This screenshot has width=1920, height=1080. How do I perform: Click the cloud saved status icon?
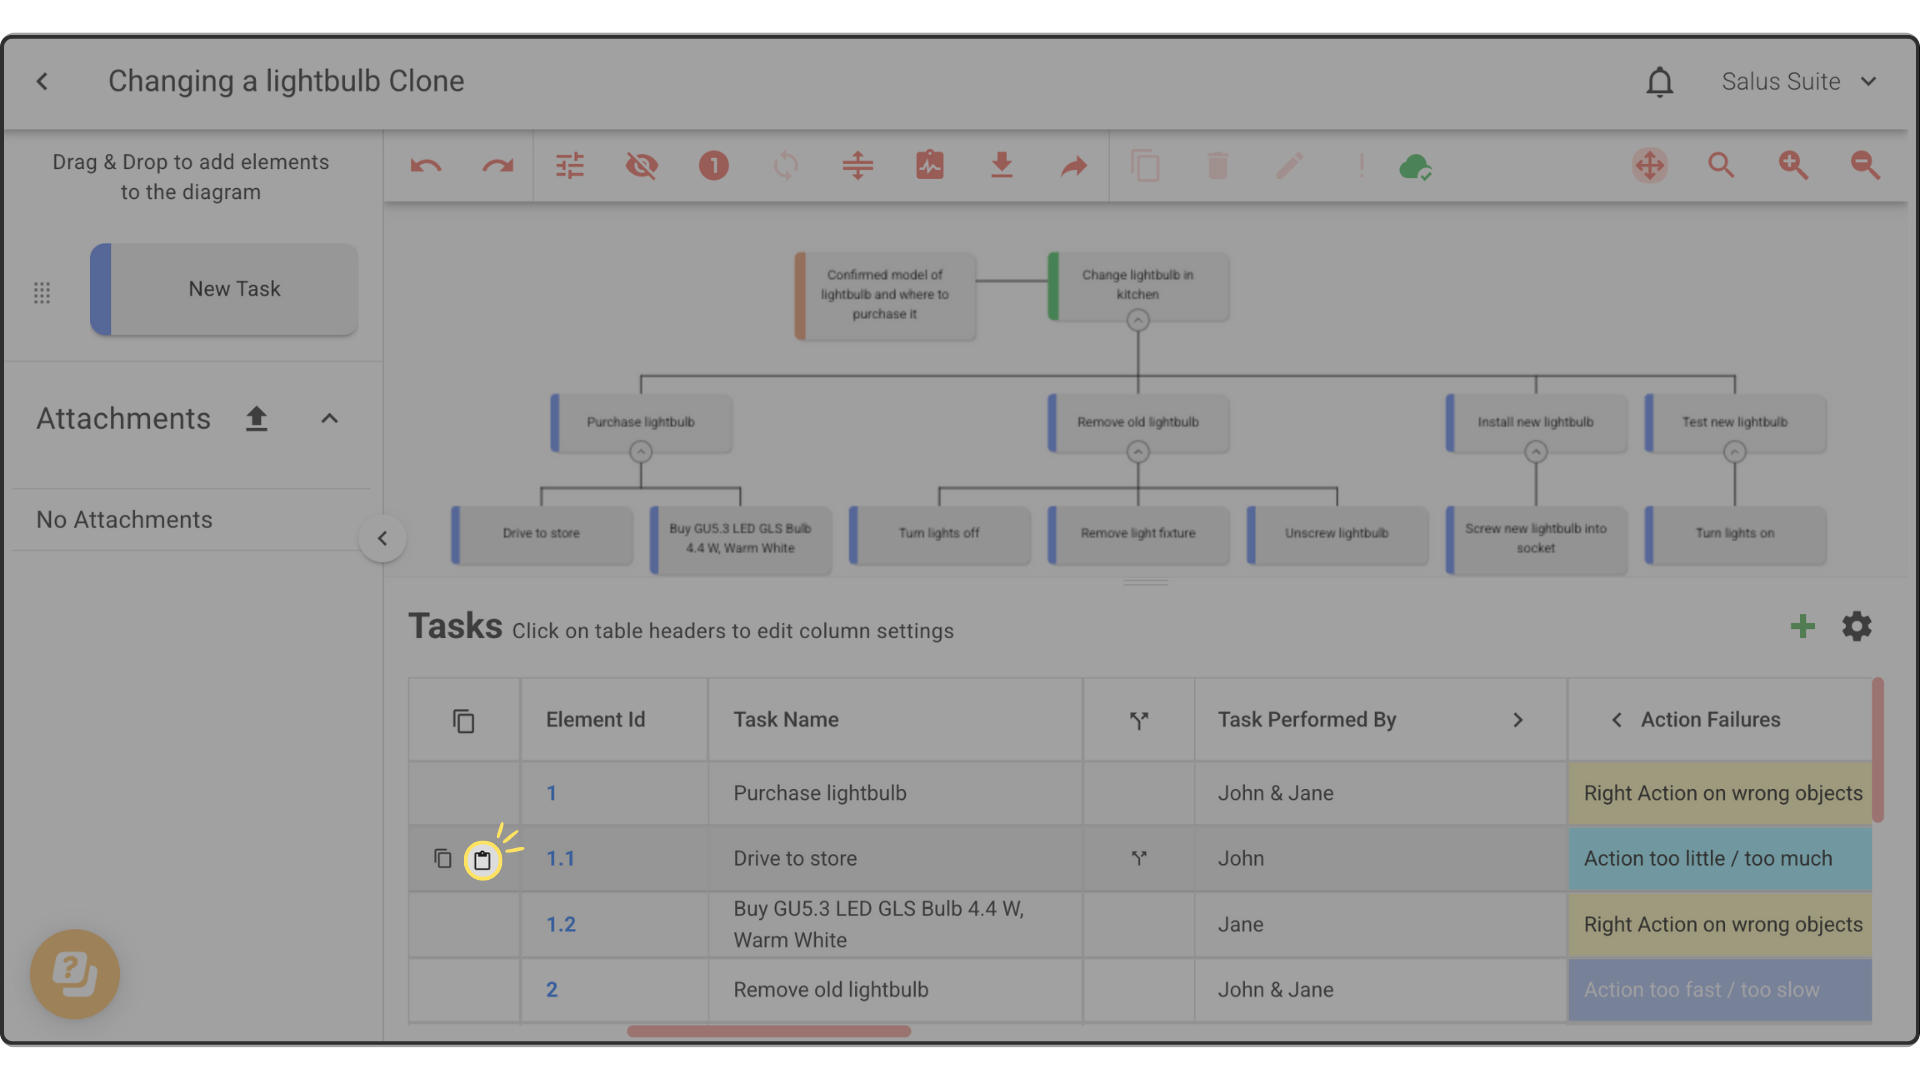point(1415,166)
